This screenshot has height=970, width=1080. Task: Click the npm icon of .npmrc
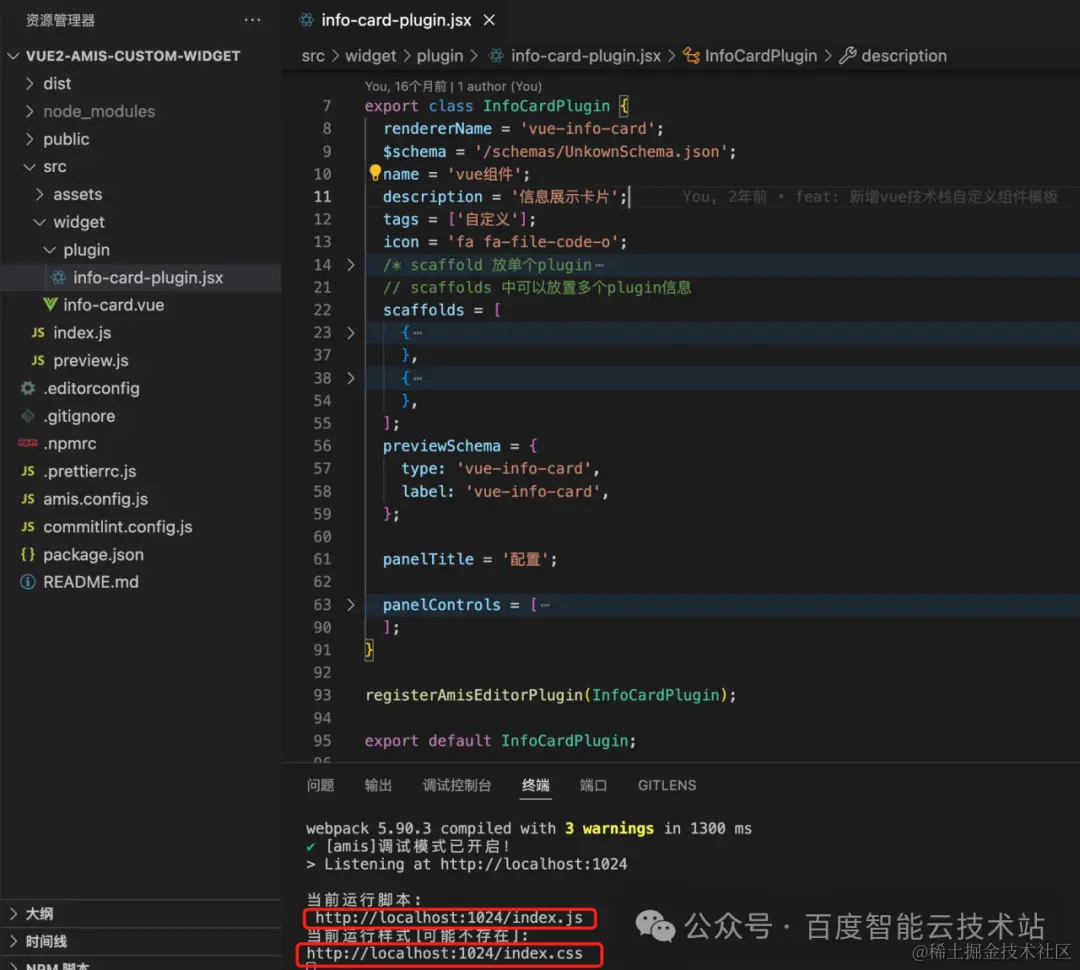pyautogui.click(x=28, y=443)
